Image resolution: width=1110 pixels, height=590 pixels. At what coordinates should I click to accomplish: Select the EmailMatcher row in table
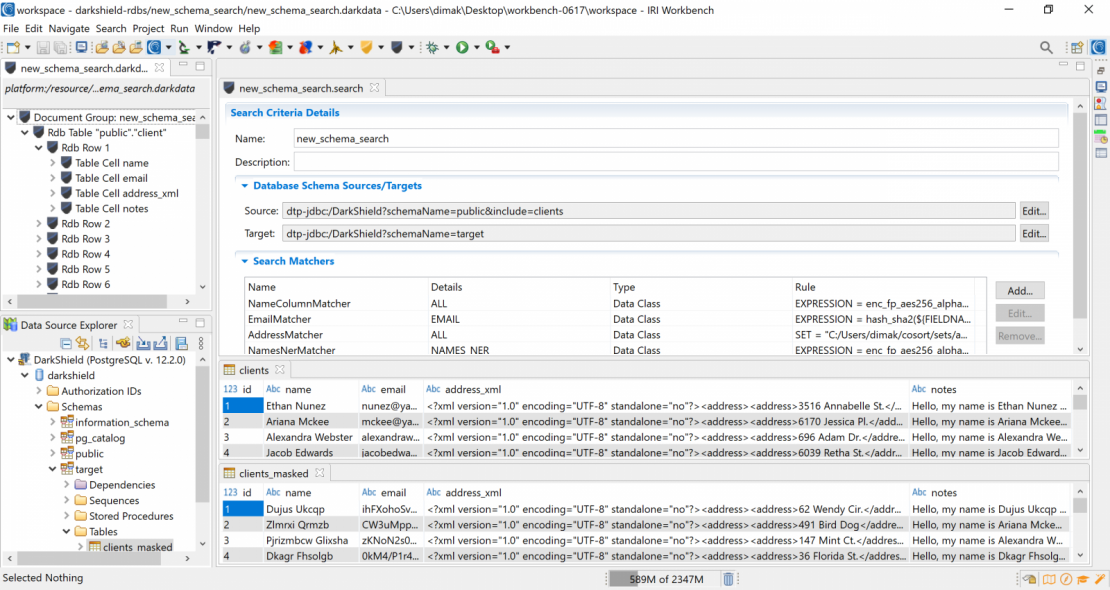coord(280,319)
